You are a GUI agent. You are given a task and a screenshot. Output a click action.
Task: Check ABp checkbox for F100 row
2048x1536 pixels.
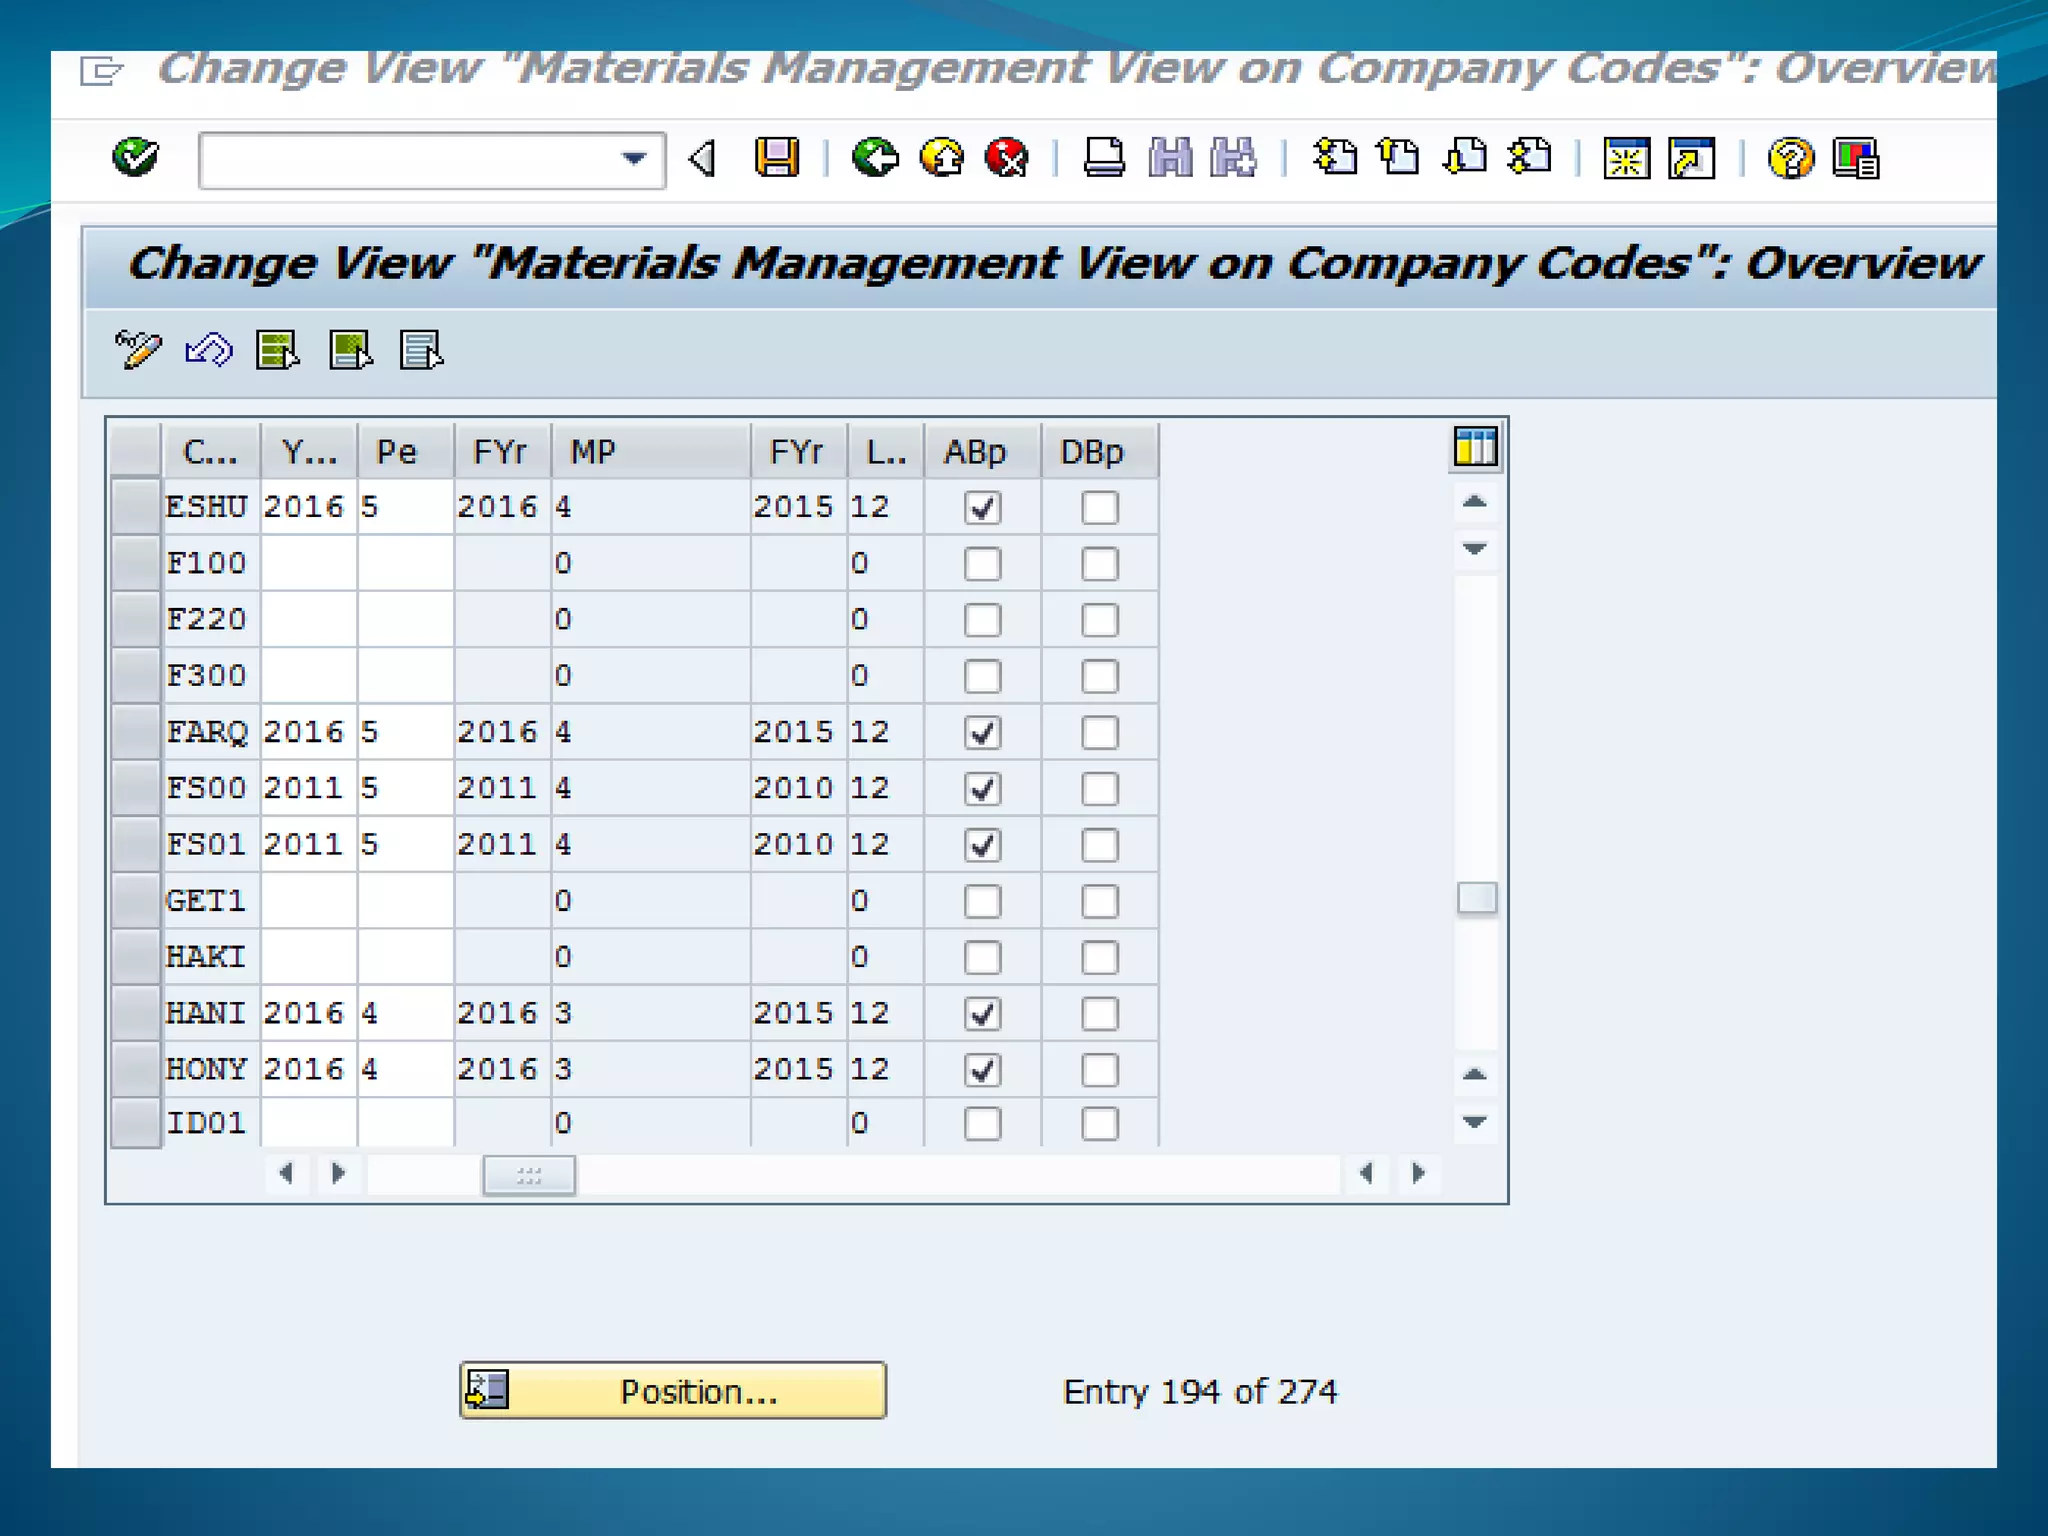[x=982, y=564]
